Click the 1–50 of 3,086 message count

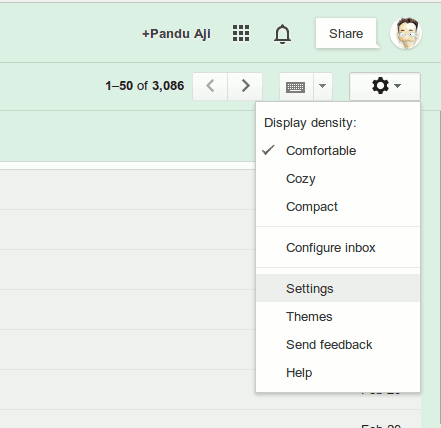pyautogui.click(x=145, y=86)
